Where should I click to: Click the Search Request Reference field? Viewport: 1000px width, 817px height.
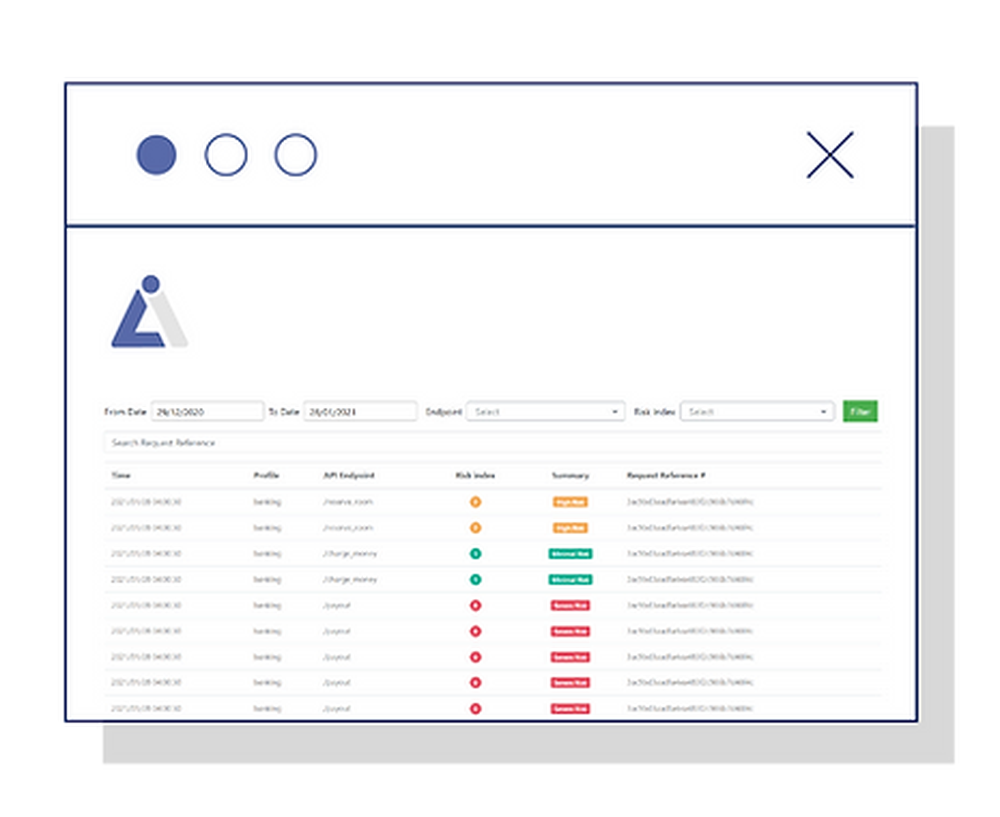tap(492, 443)
